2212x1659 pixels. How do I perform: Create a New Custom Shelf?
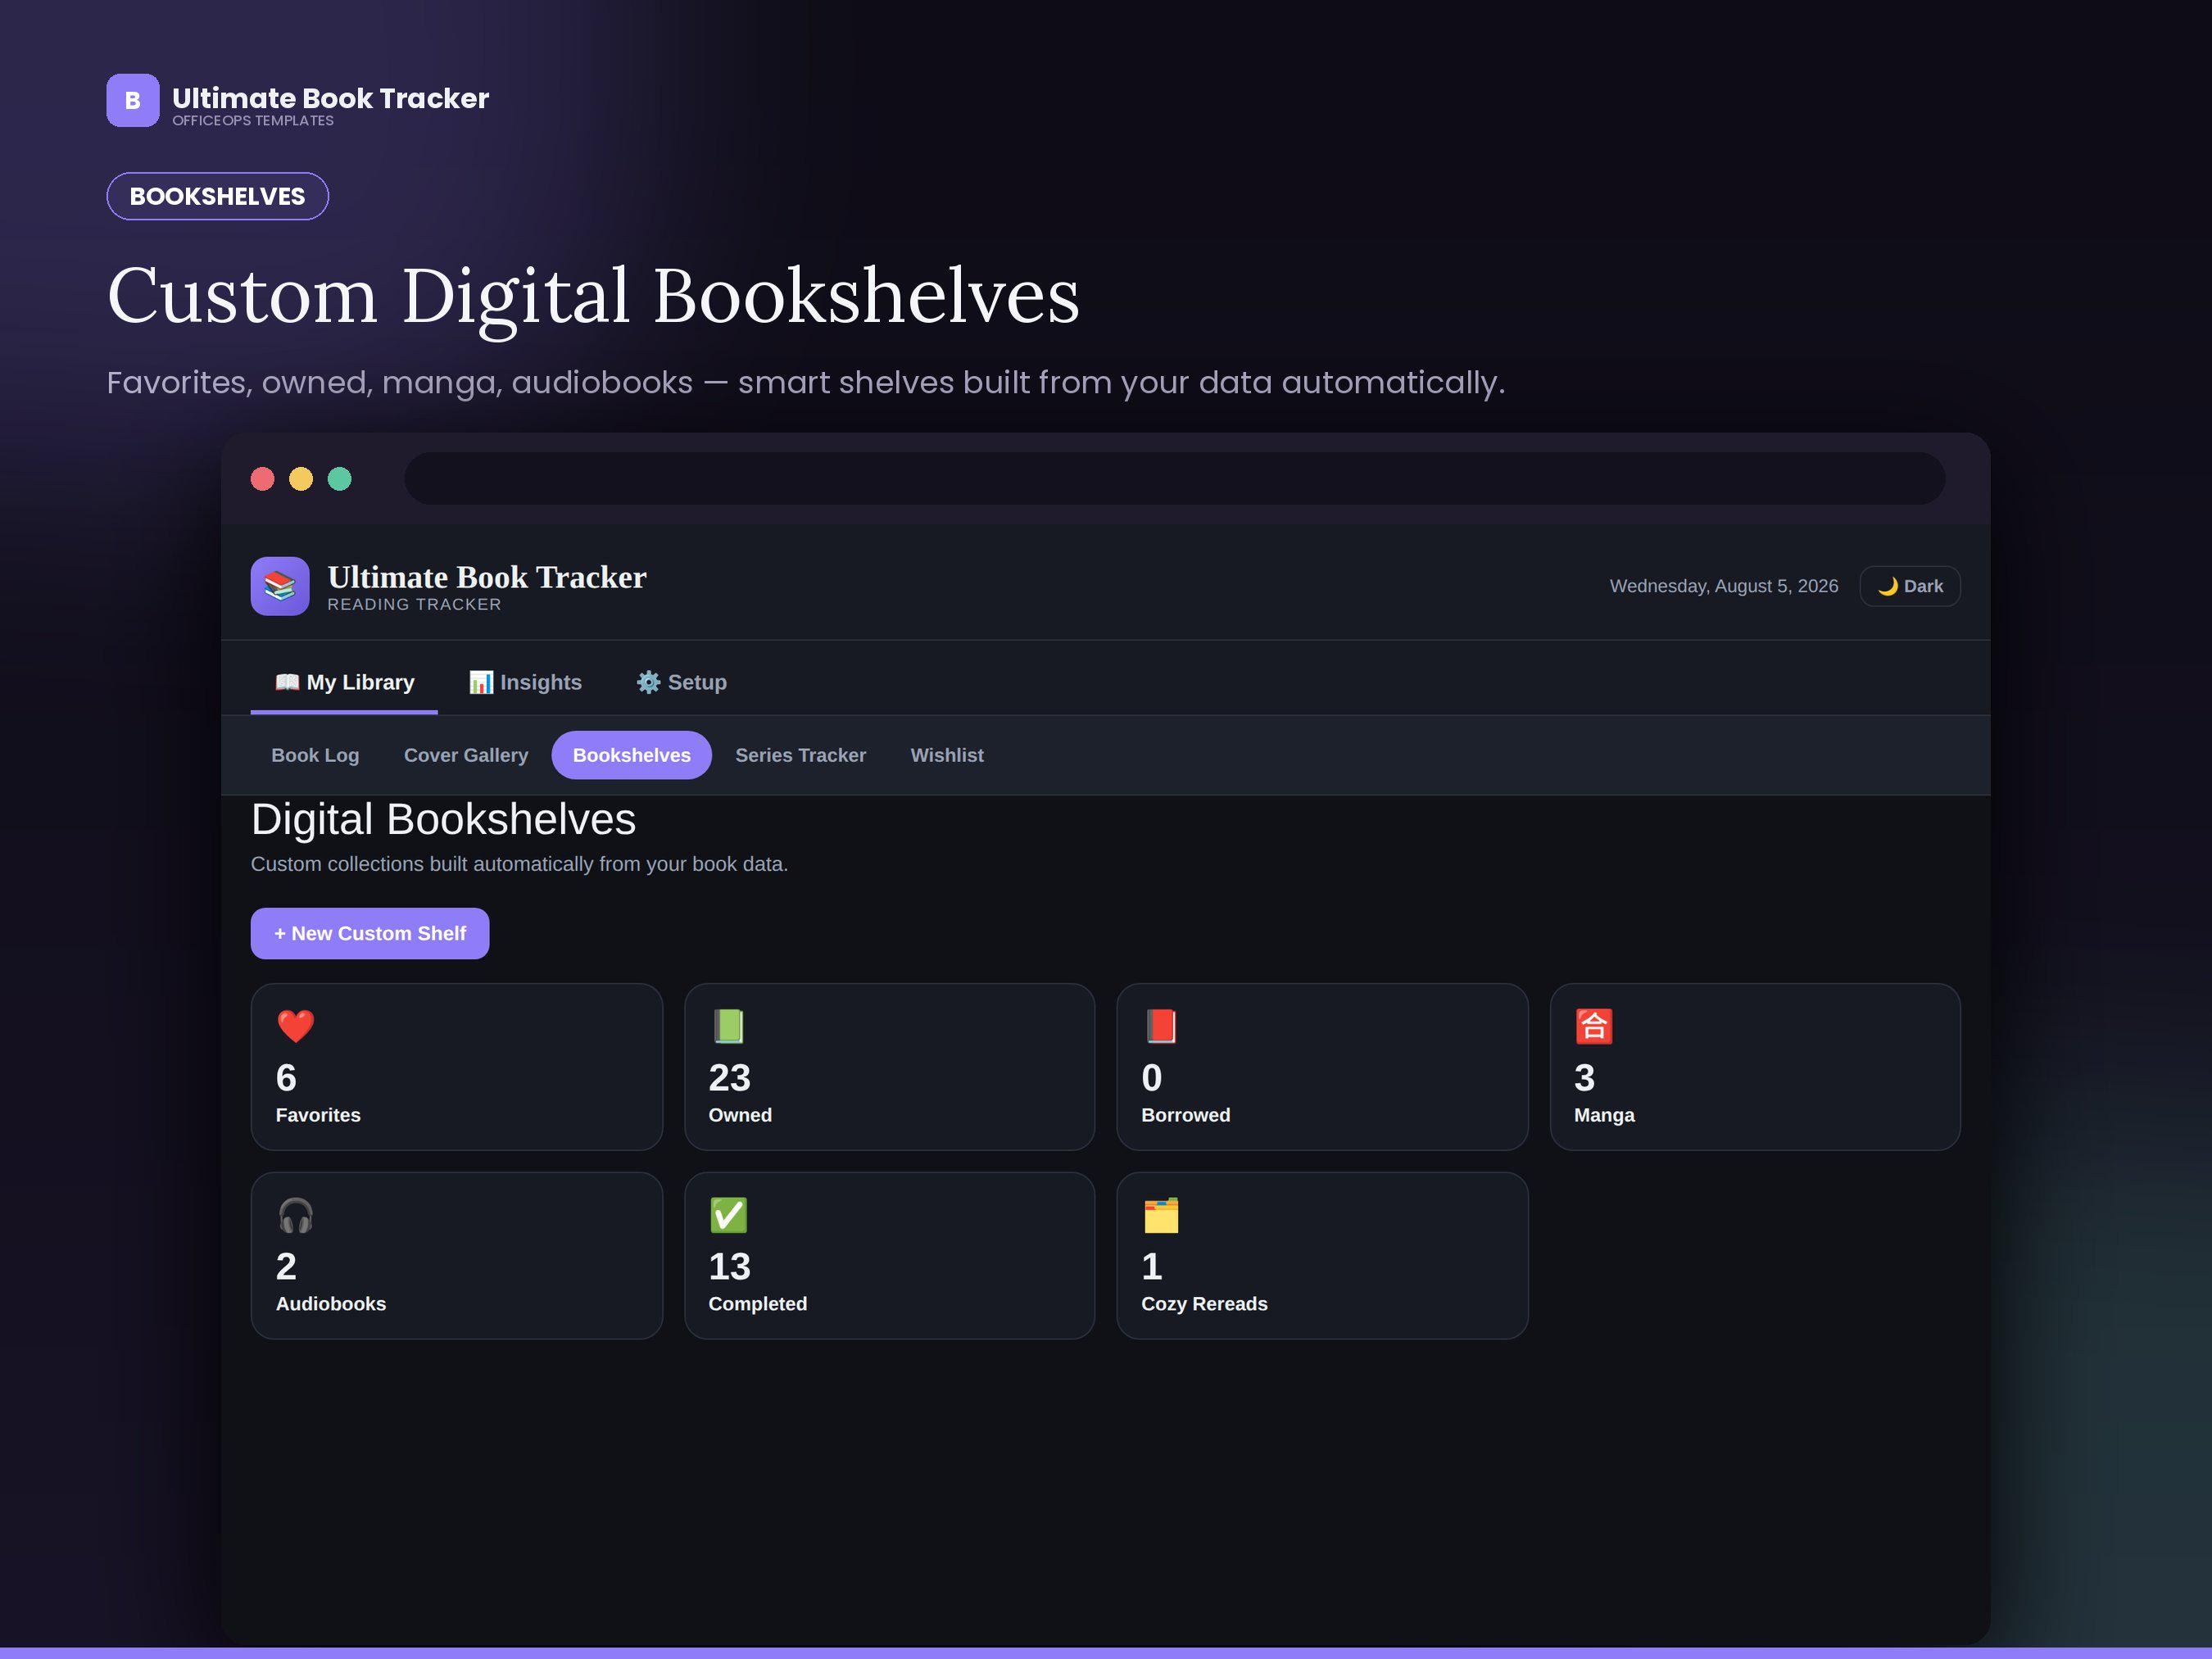click(x=370, y=933)
